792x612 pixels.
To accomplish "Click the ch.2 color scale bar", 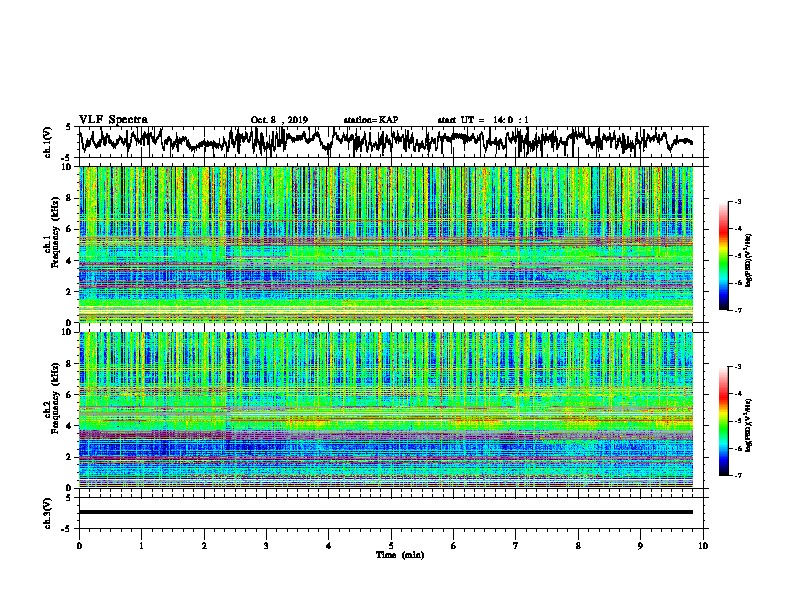I will click(x=723, y=421).
